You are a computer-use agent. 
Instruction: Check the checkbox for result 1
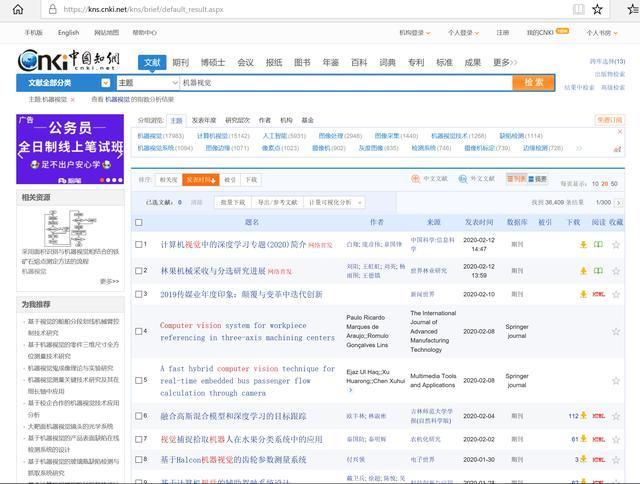139,244
